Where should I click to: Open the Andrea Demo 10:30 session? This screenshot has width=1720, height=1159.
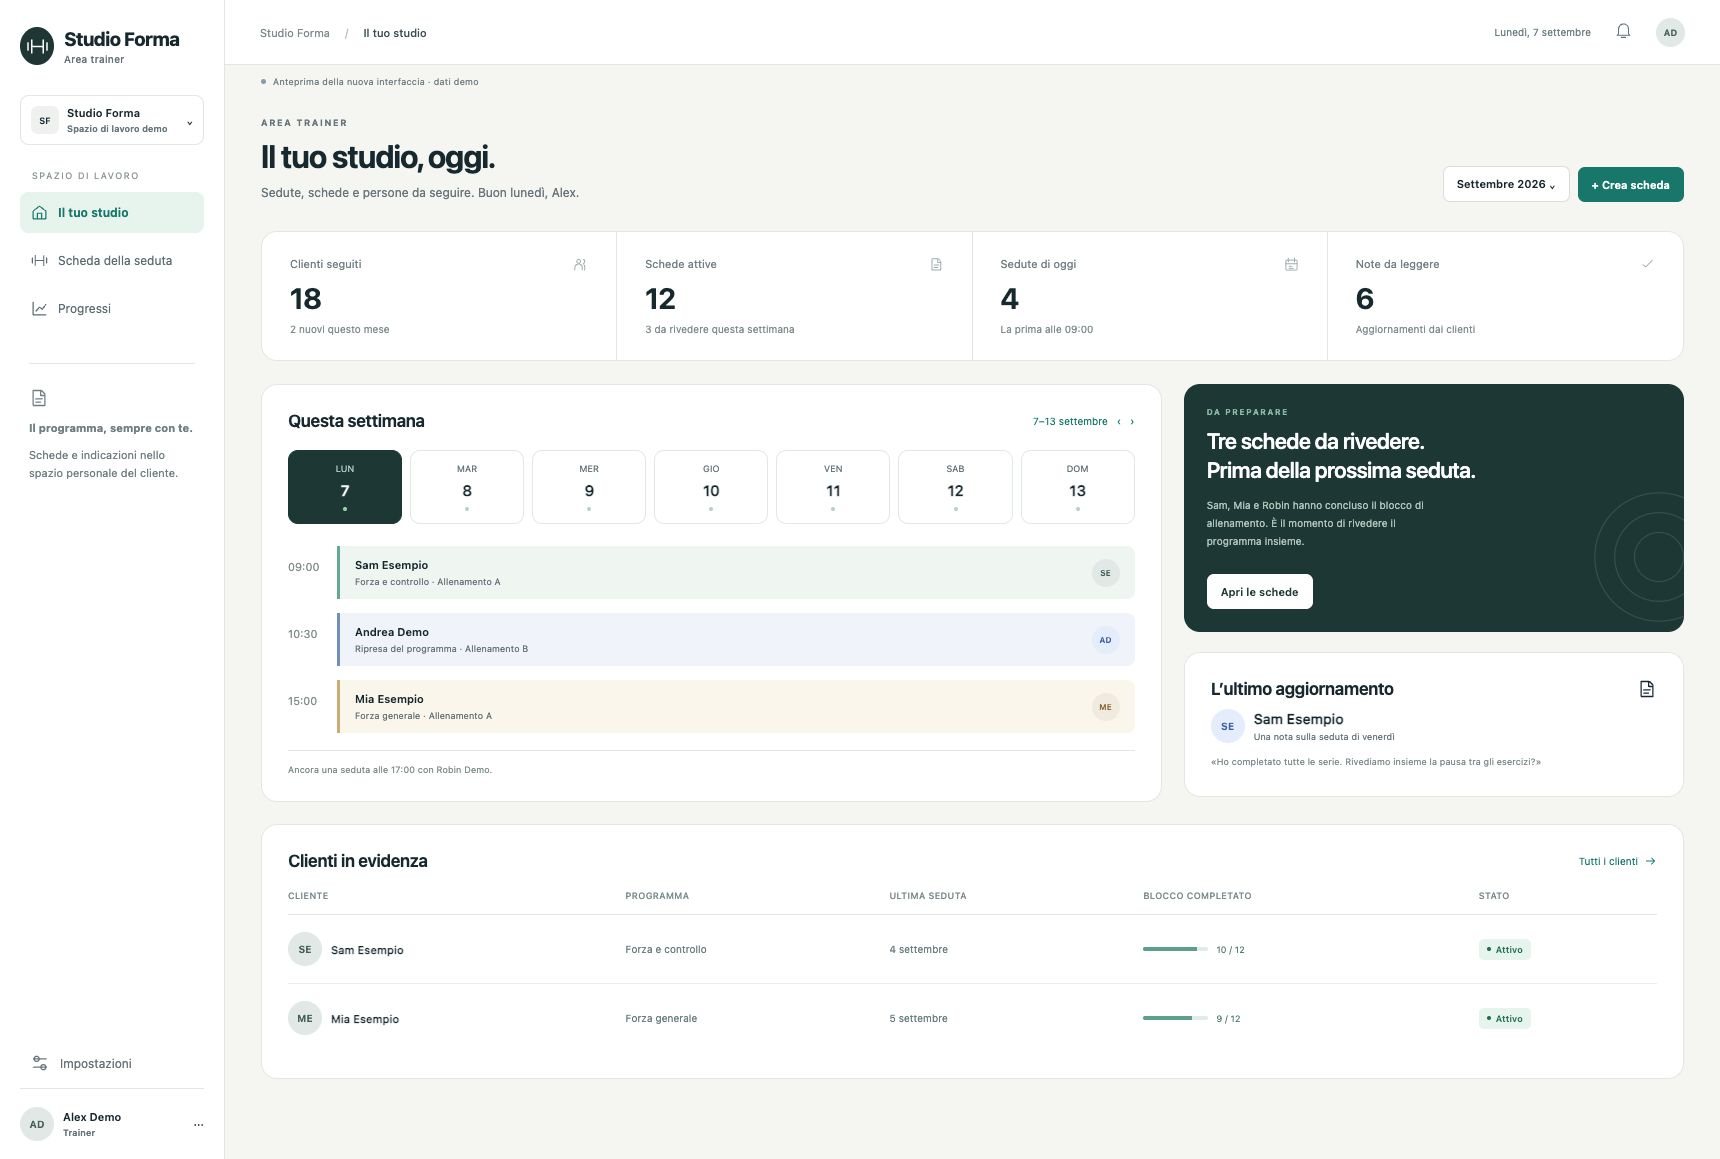pos(736,639)
